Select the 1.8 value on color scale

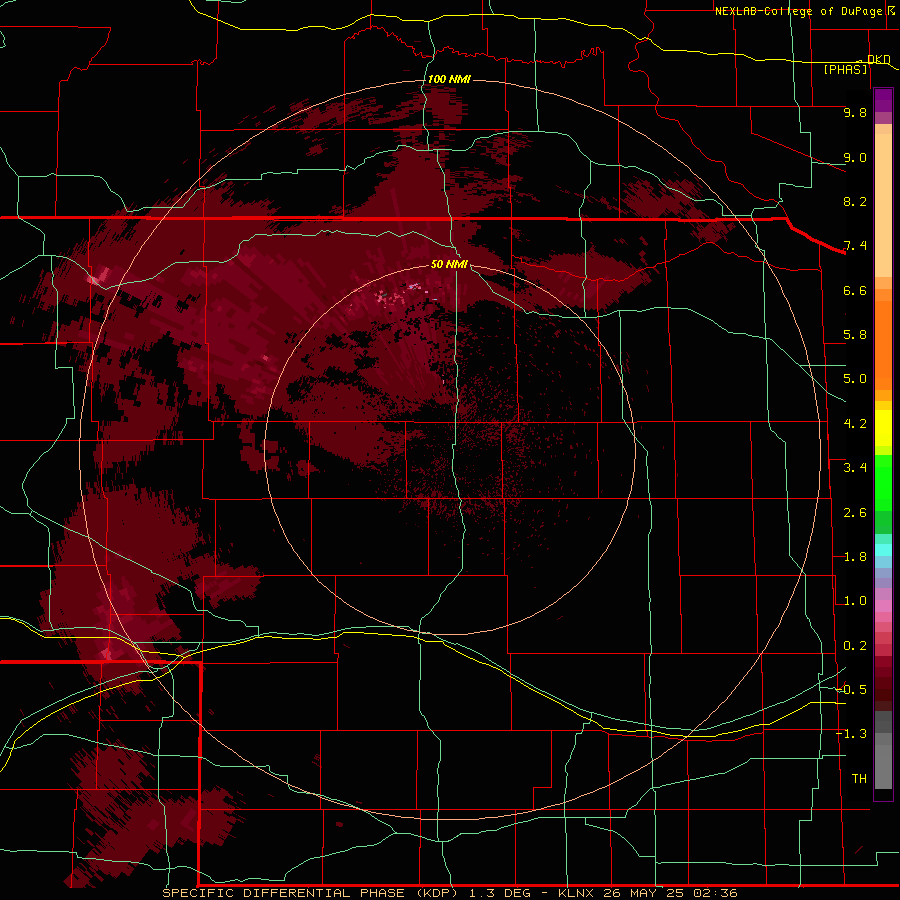[x=855, y=557]
